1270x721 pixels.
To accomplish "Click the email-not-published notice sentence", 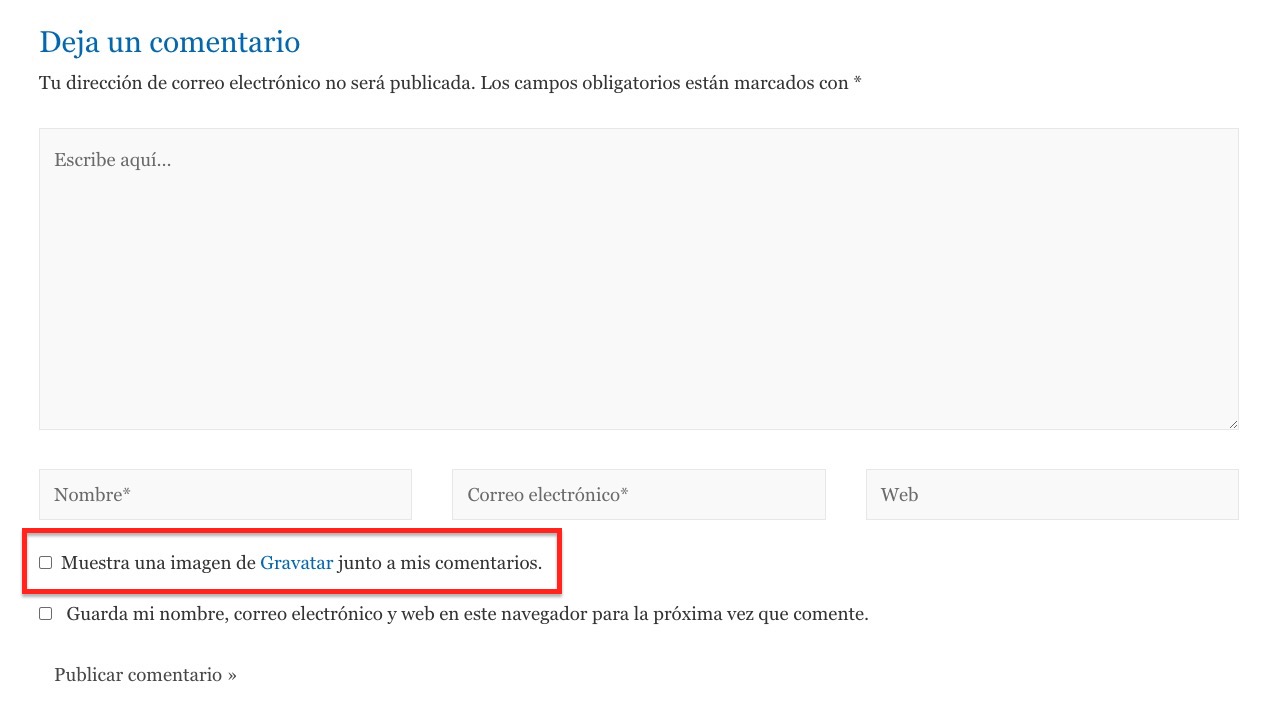I will tap(256, 83).
